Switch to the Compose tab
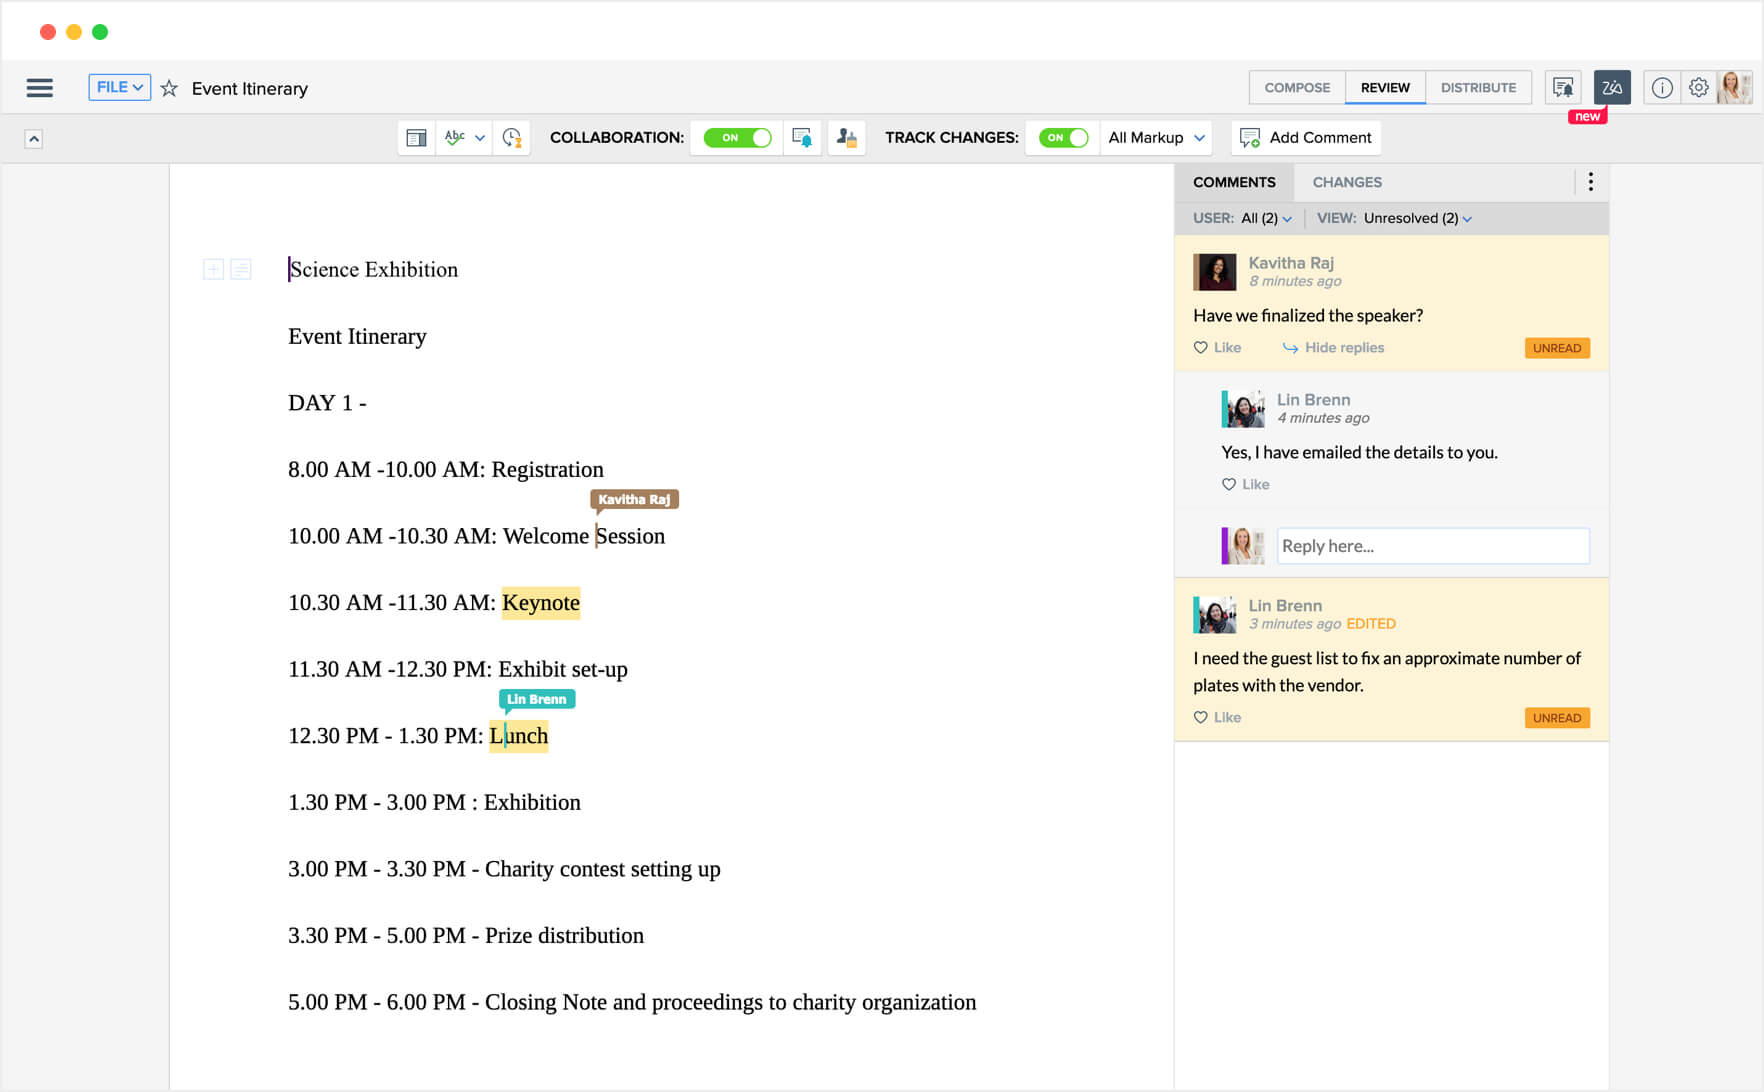1764x1092 pixels. (x=1296, y=88)
